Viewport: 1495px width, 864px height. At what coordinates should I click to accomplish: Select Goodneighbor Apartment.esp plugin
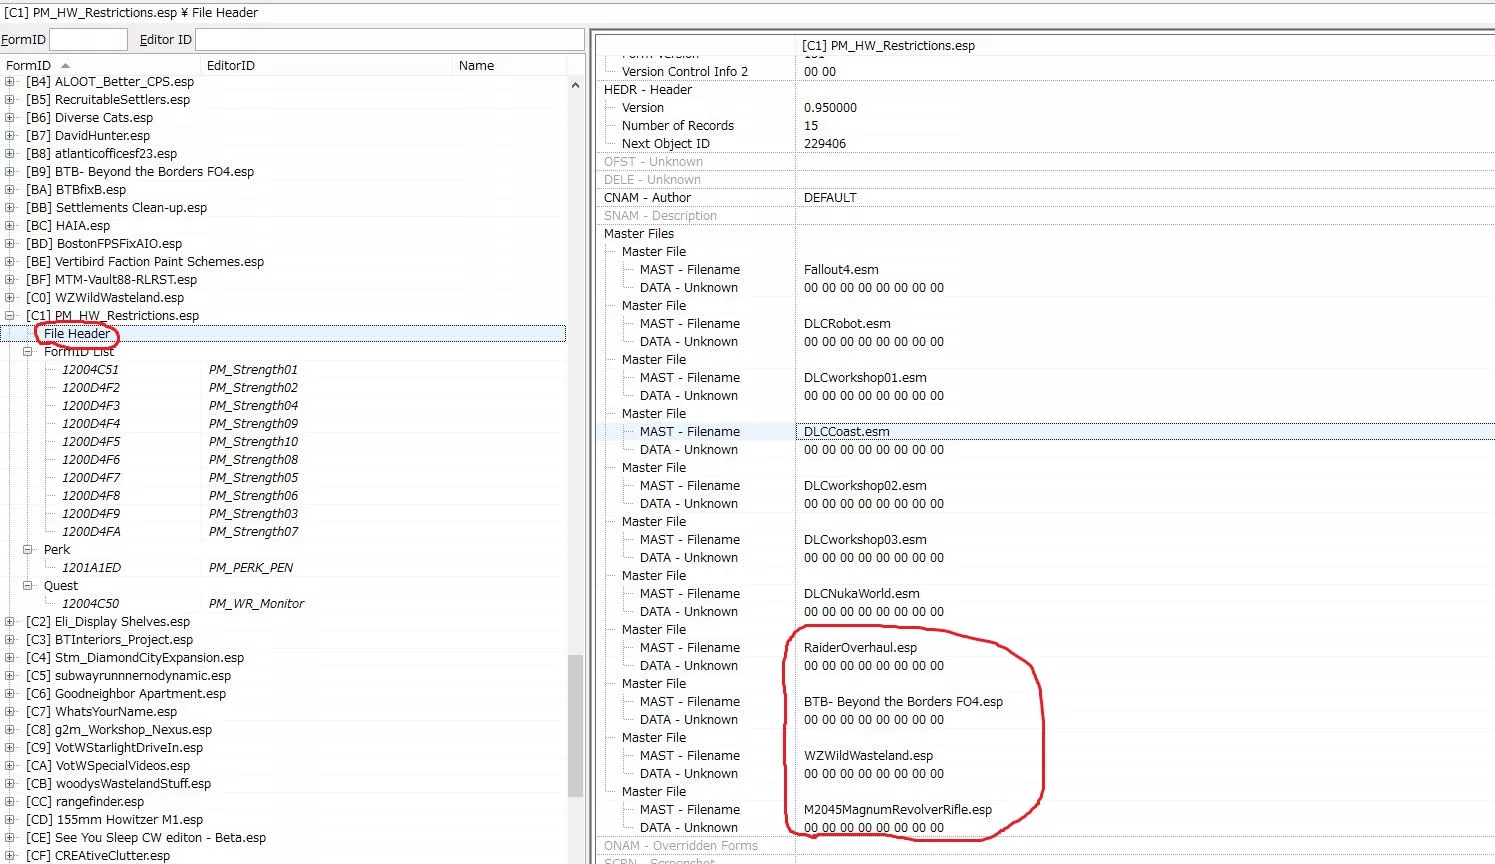click(x=126, y=694)
